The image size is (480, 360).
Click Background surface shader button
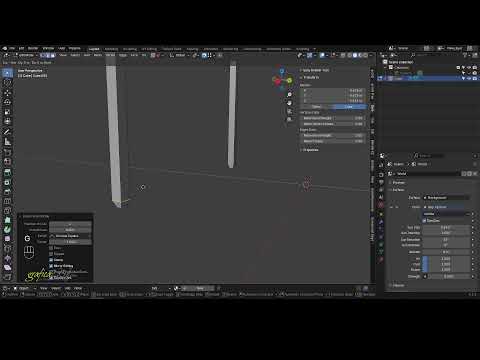(447, 198)
